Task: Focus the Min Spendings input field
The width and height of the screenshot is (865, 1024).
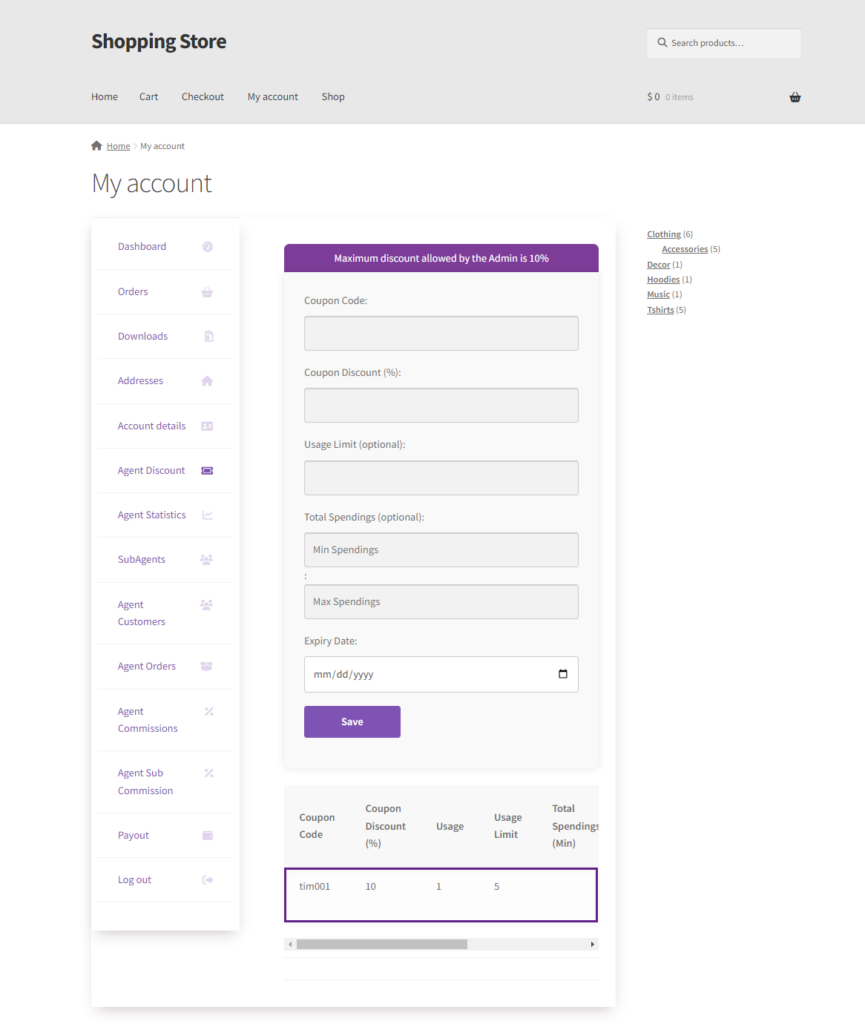Action: pyautogui.click(x=441, y=549)
